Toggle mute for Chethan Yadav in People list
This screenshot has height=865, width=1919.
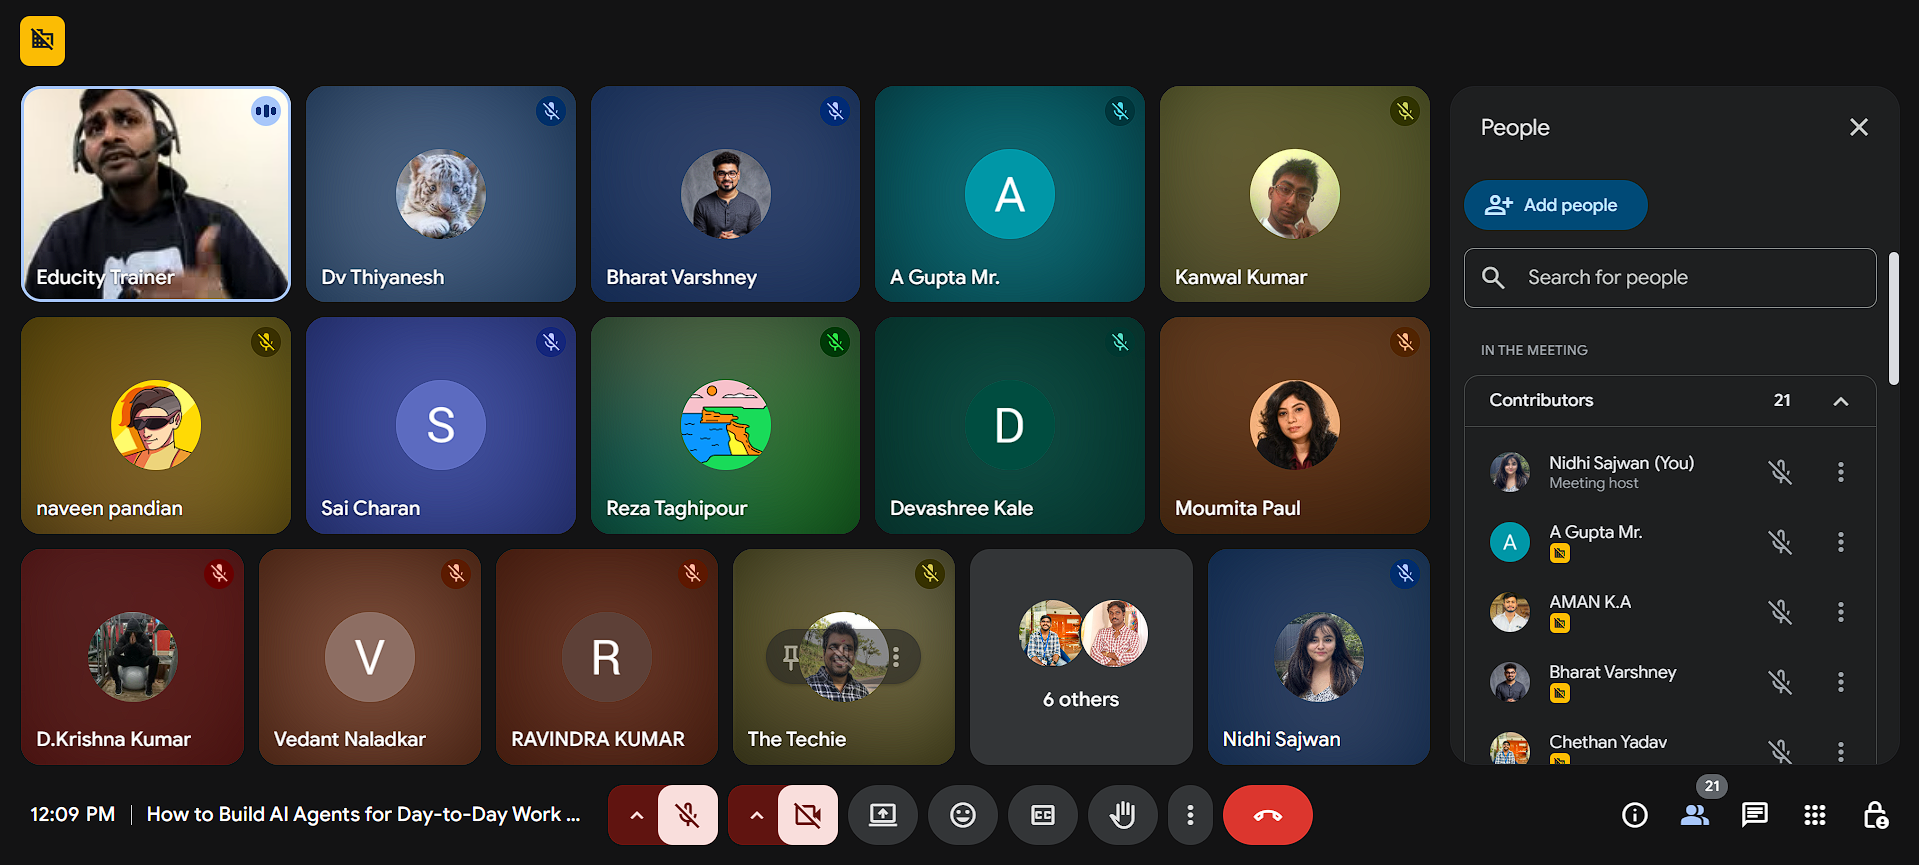coord(1780,751)
